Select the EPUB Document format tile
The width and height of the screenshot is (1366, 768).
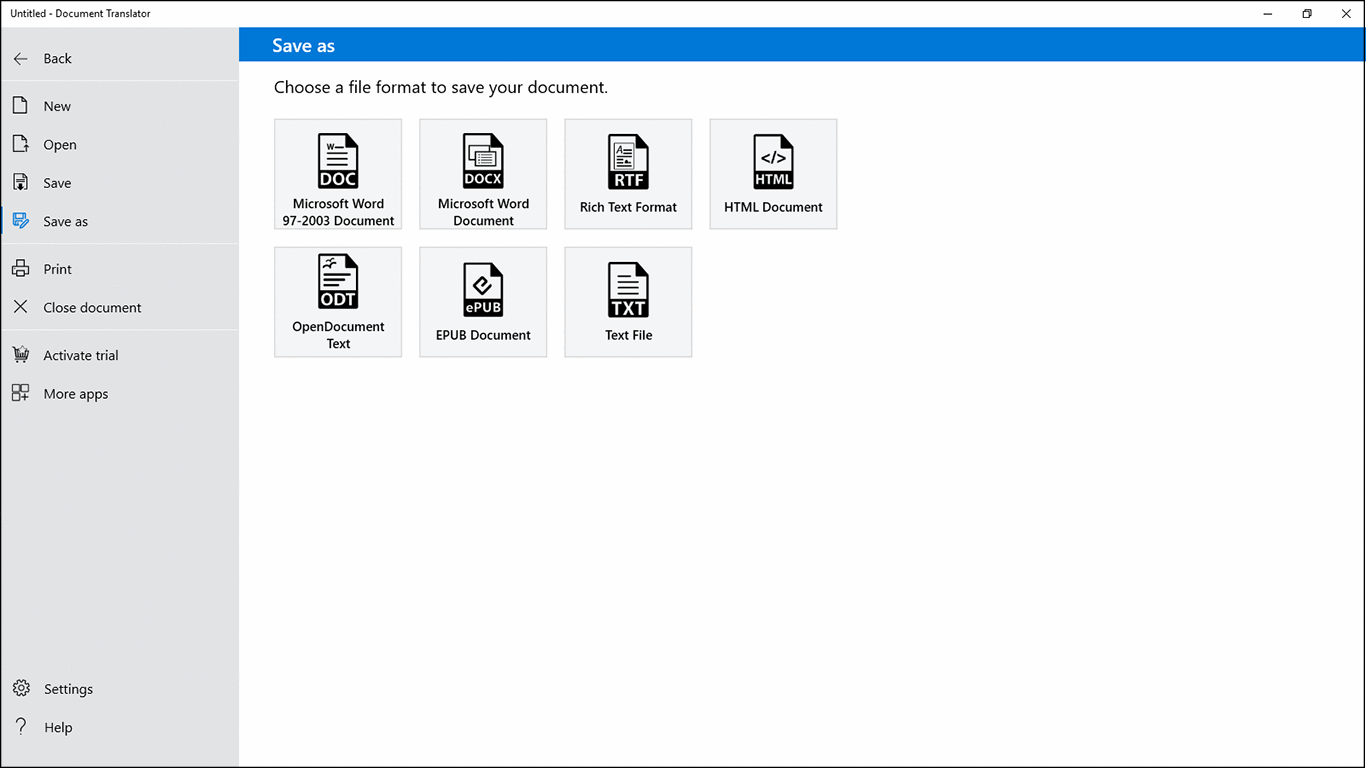pyautogui.click(x=483, y=301)
